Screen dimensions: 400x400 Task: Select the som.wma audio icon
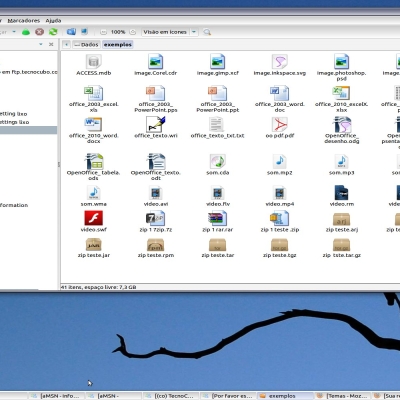[x=94, y=193]
